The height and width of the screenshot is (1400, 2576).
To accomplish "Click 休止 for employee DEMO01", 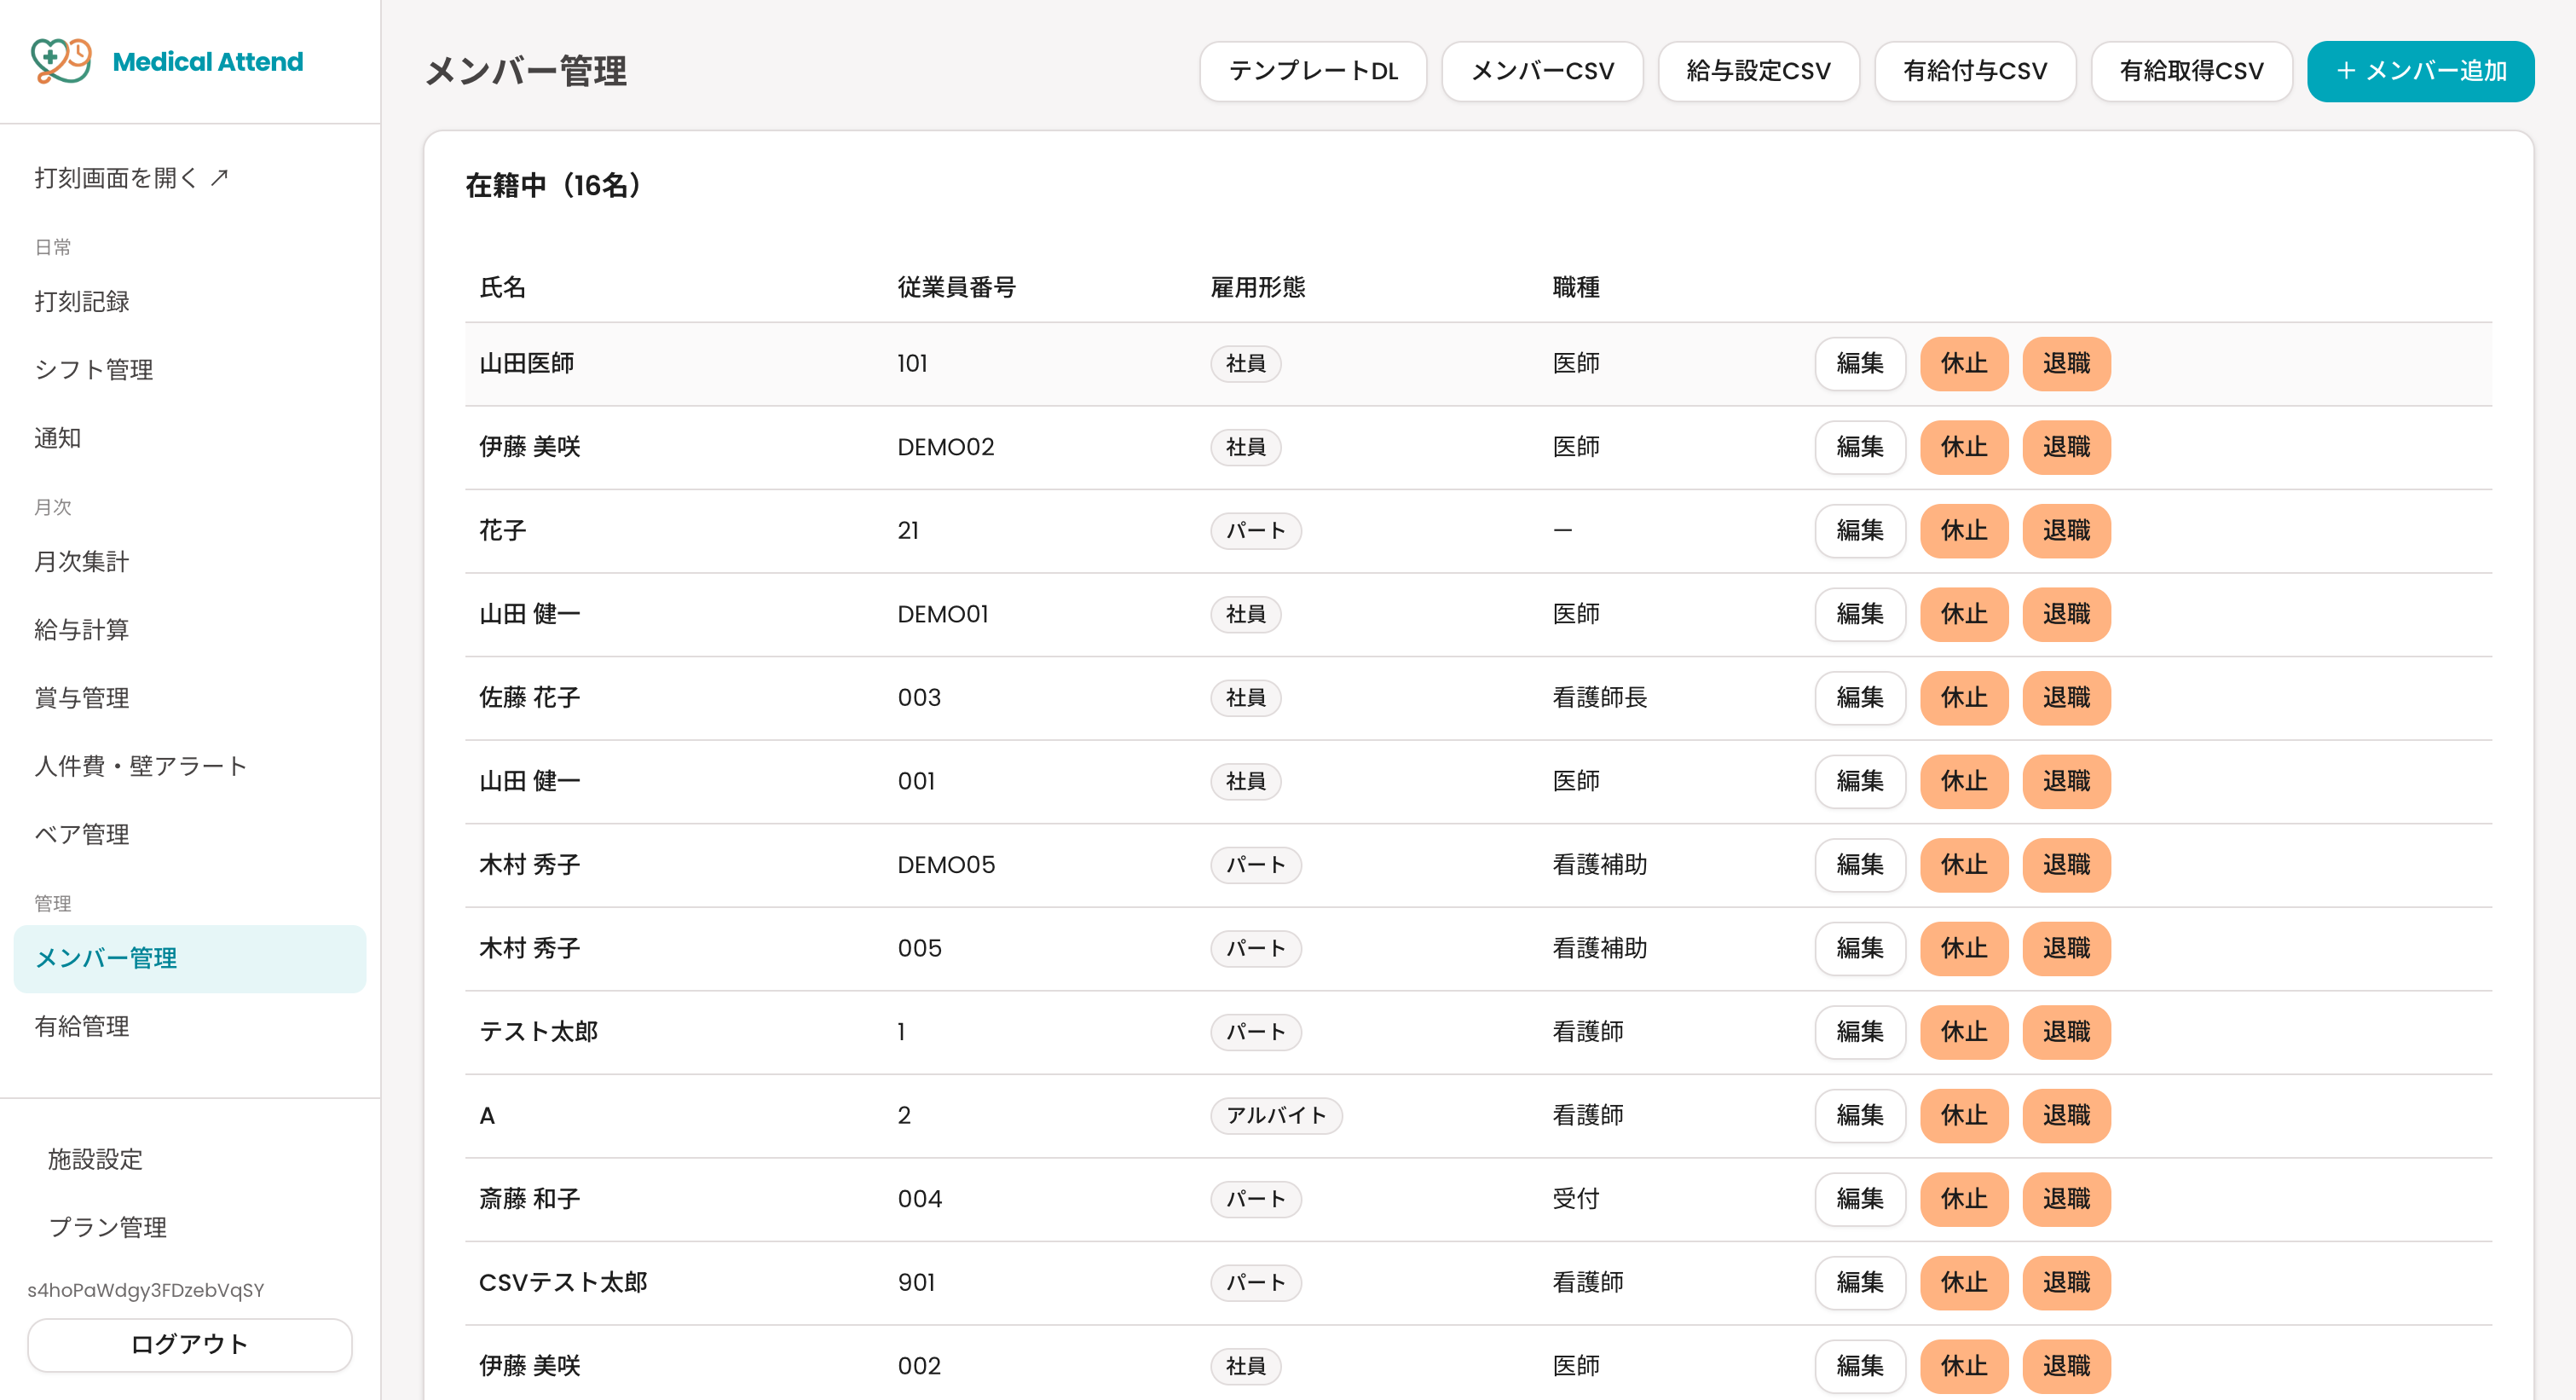I will [1964, 614].
